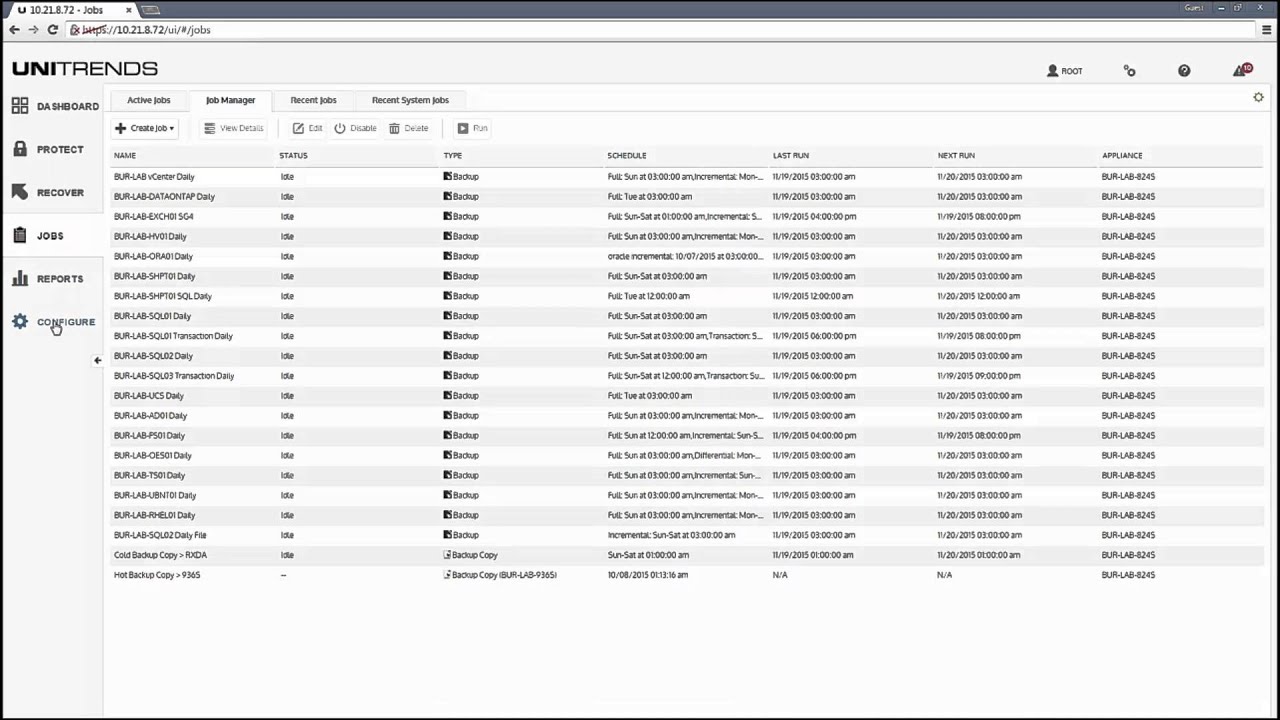Open the Dashboard sidebar icon
Viewport: 1280px width, 720px height.
pos(20,106)
